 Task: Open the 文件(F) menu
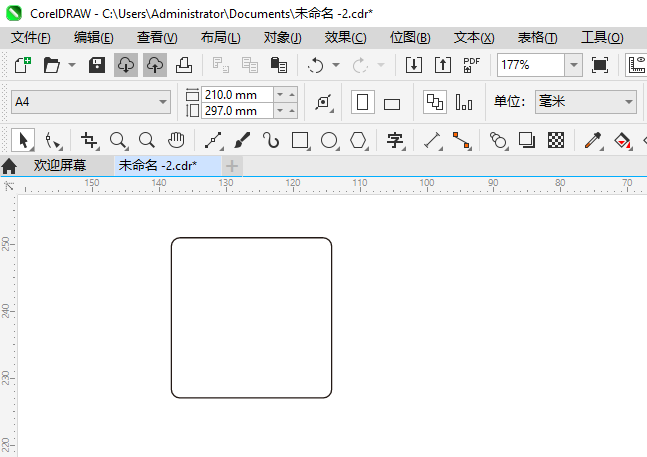pyautogui.click(x=31, y=38)
